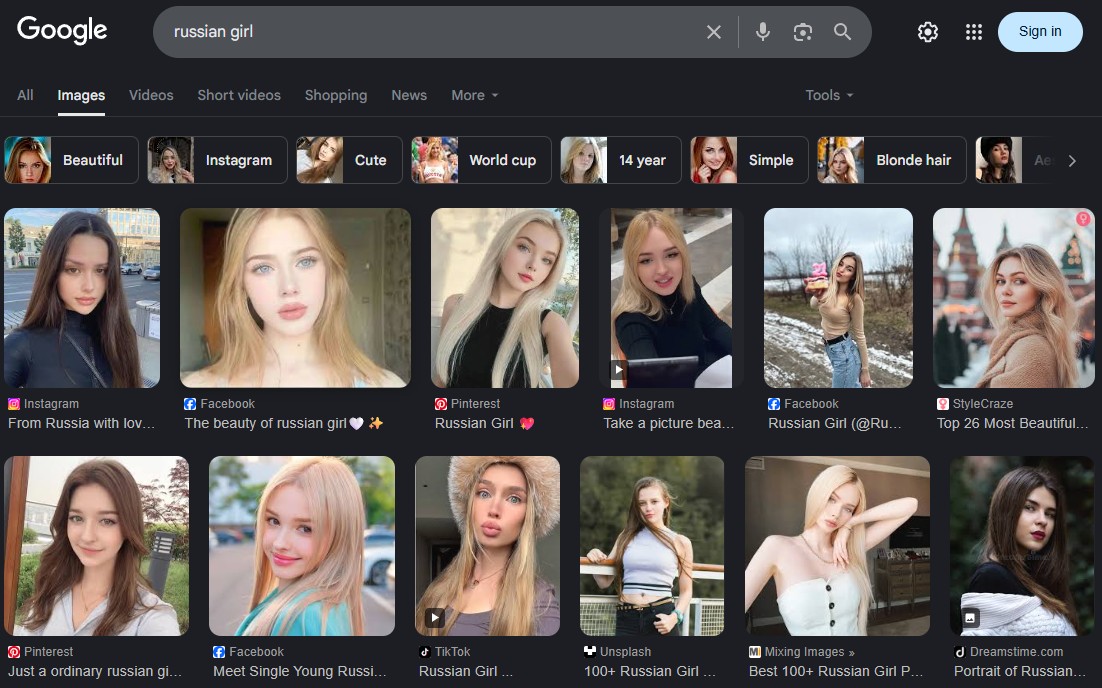This screenshot has width=1102, height=688.
Task: Click the Google logo
Action: coord(62,30)
